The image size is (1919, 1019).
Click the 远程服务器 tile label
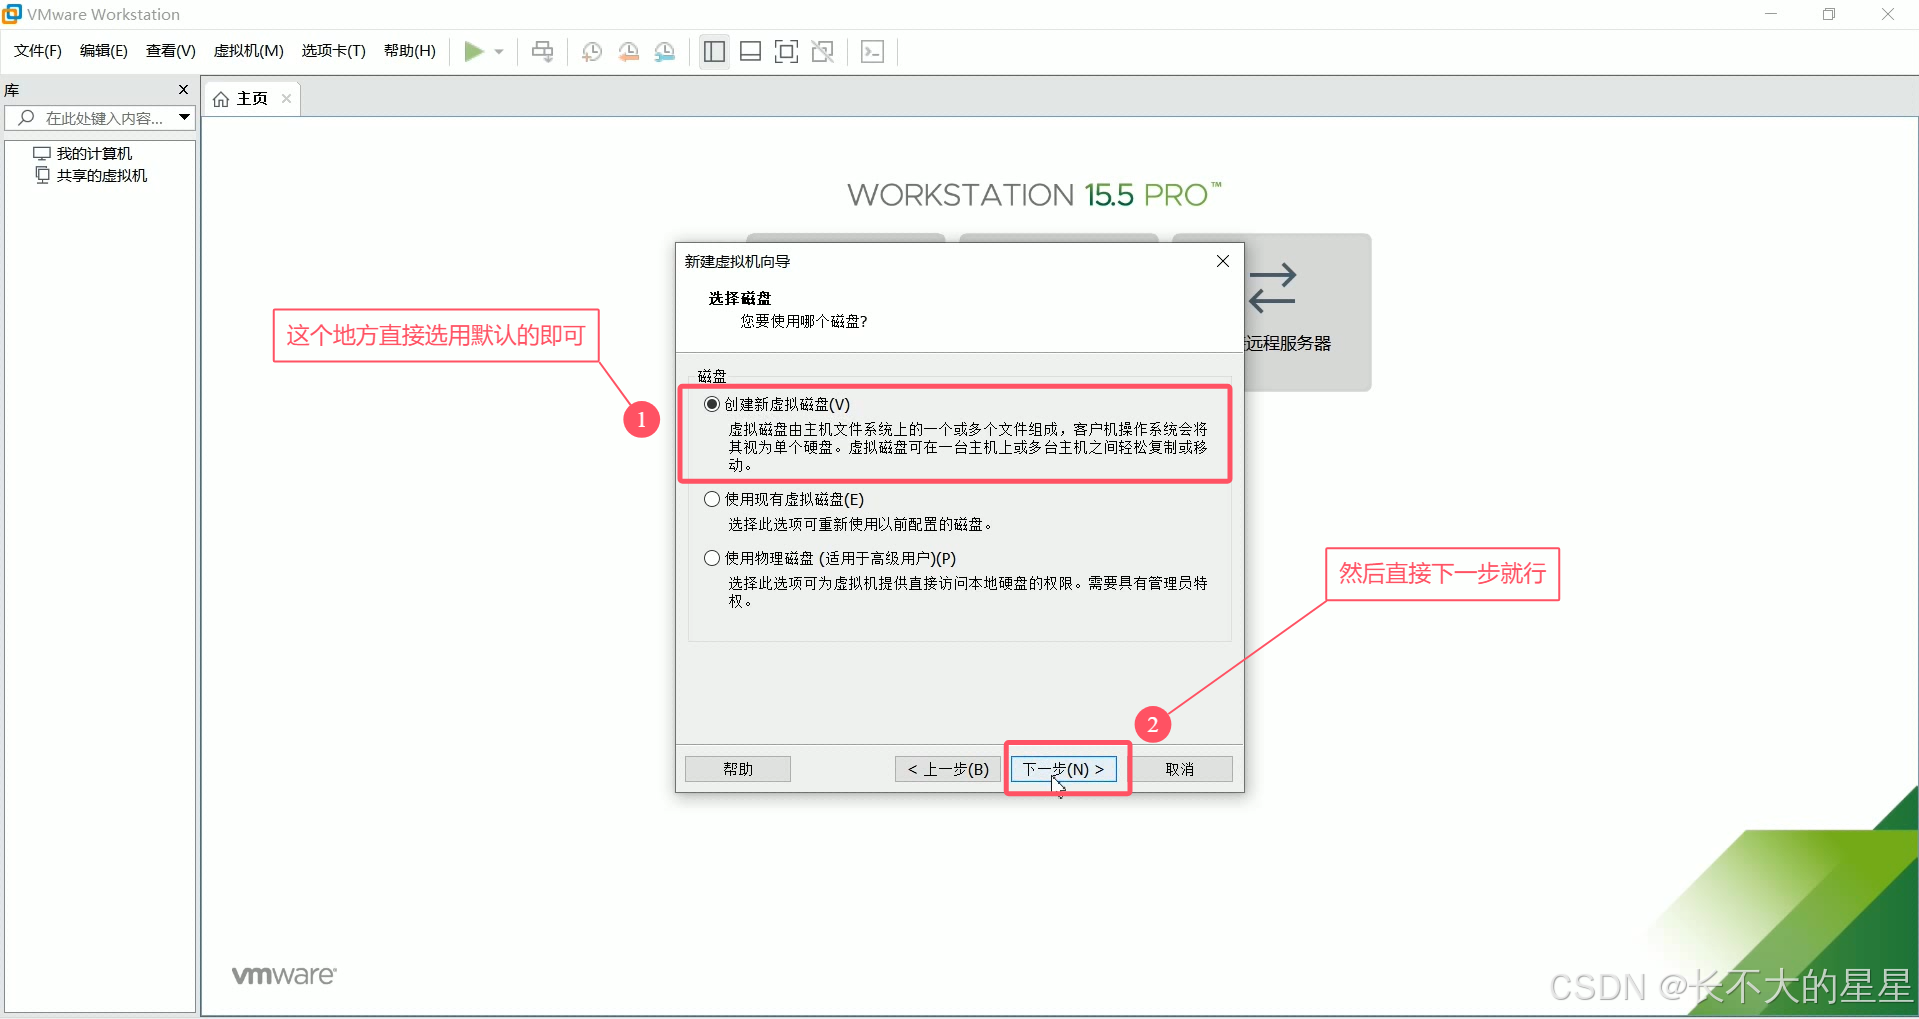[x=1288, y=343]
